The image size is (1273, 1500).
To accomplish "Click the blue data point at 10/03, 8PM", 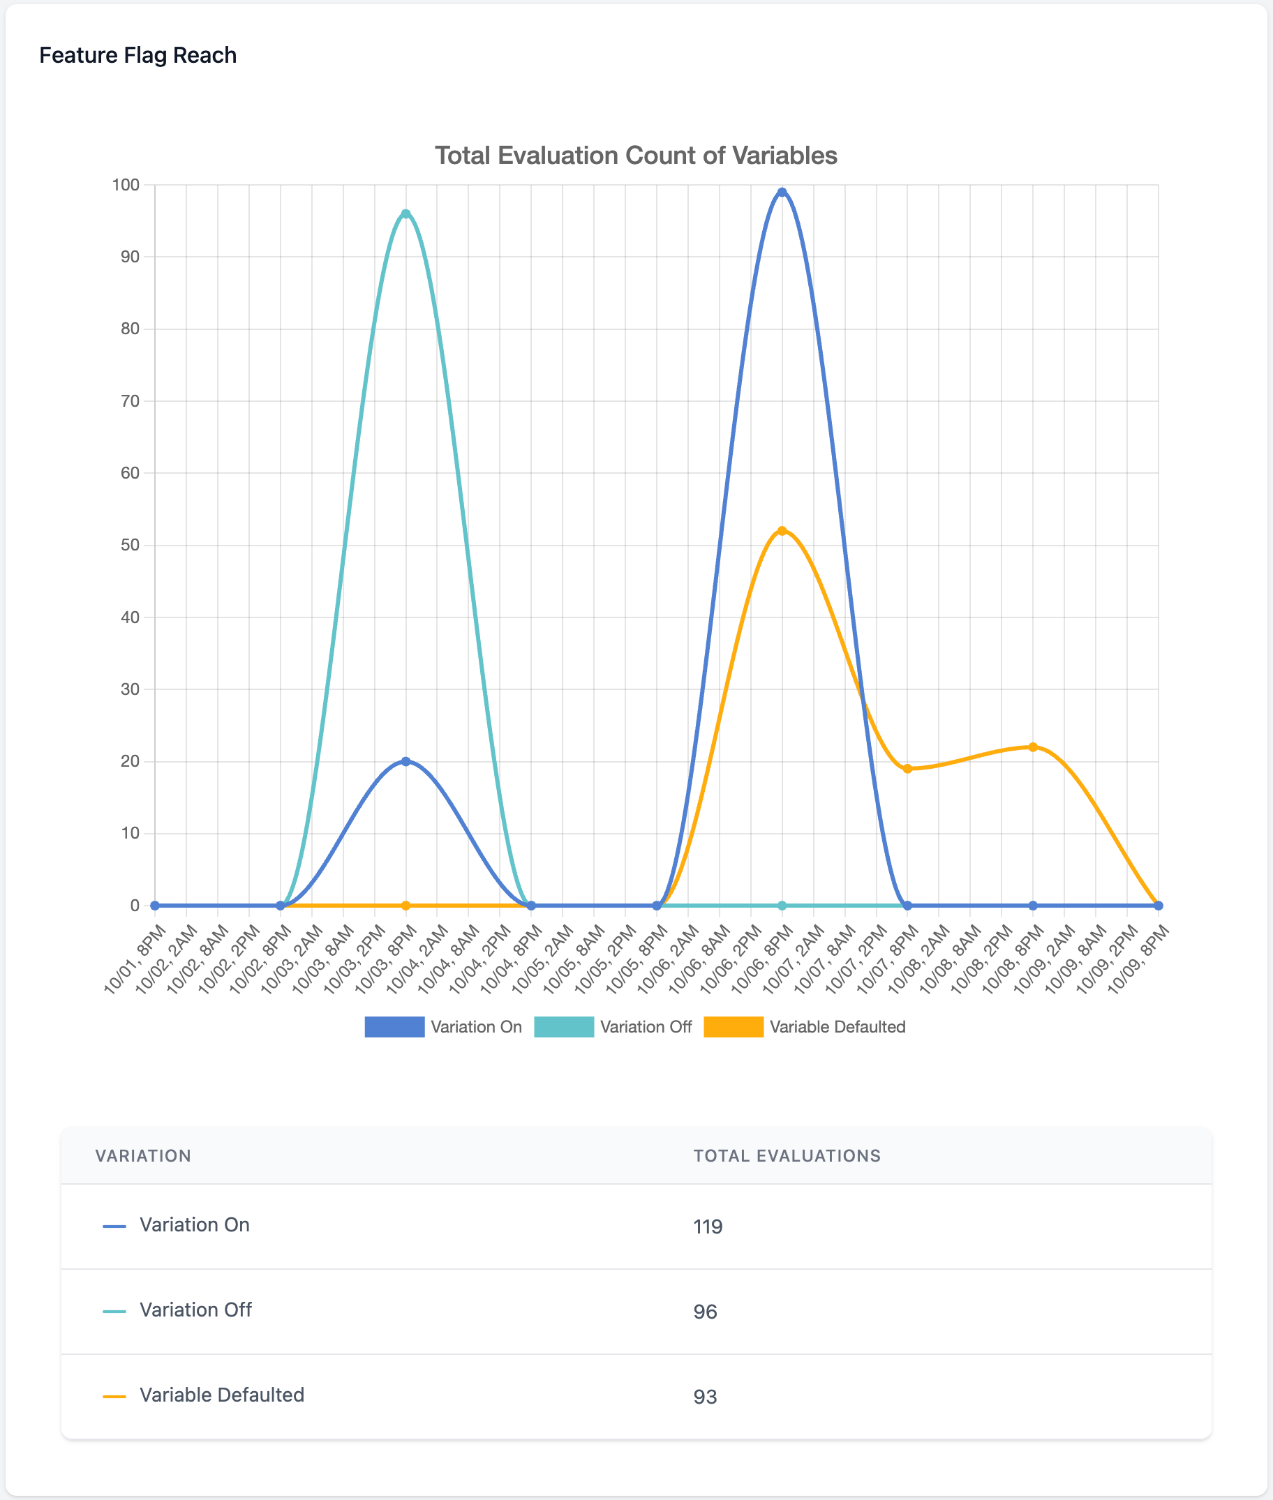I will [405, 760].
